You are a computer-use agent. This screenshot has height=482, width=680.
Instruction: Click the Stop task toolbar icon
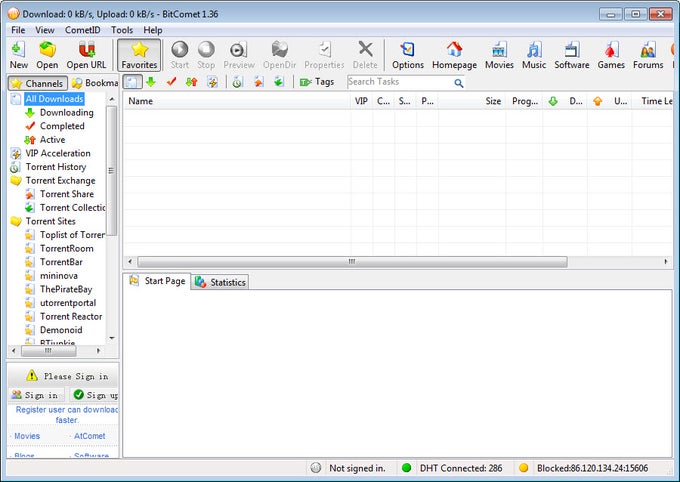206,55
